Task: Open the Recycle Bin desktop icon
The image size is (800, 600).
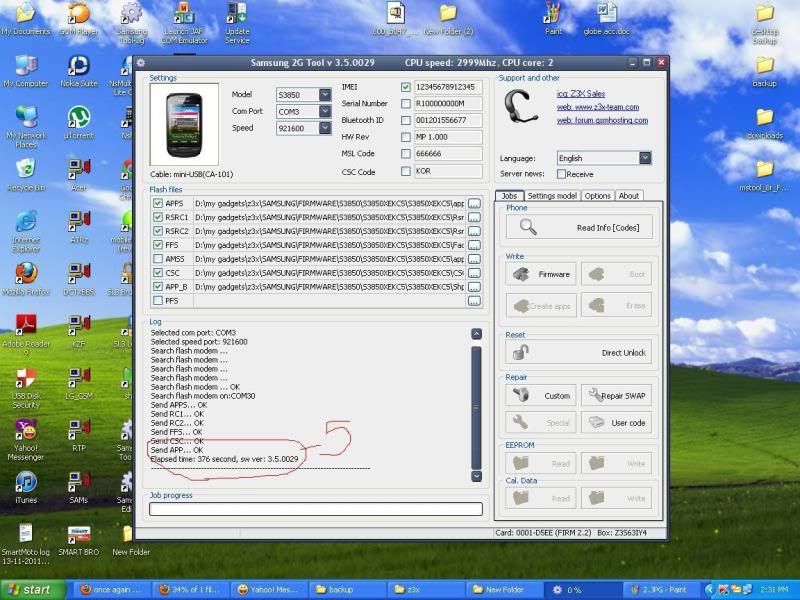Action: pyautogui.click(x=26, y=175)
